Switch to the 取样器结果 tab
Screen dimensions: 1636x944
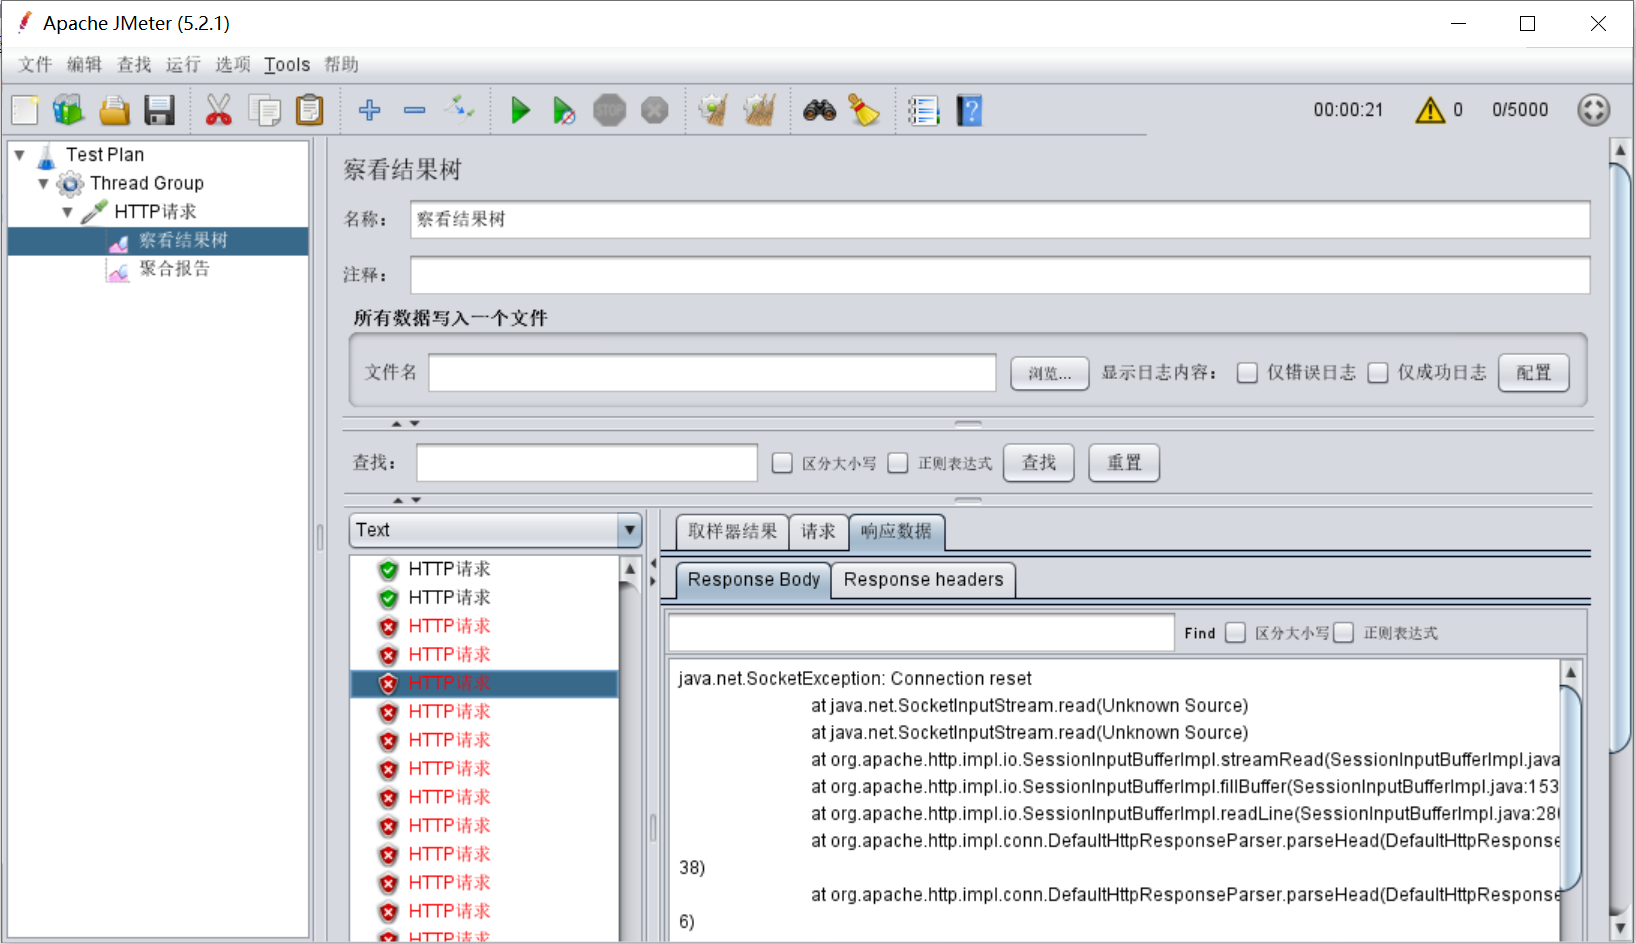[732, 532]
